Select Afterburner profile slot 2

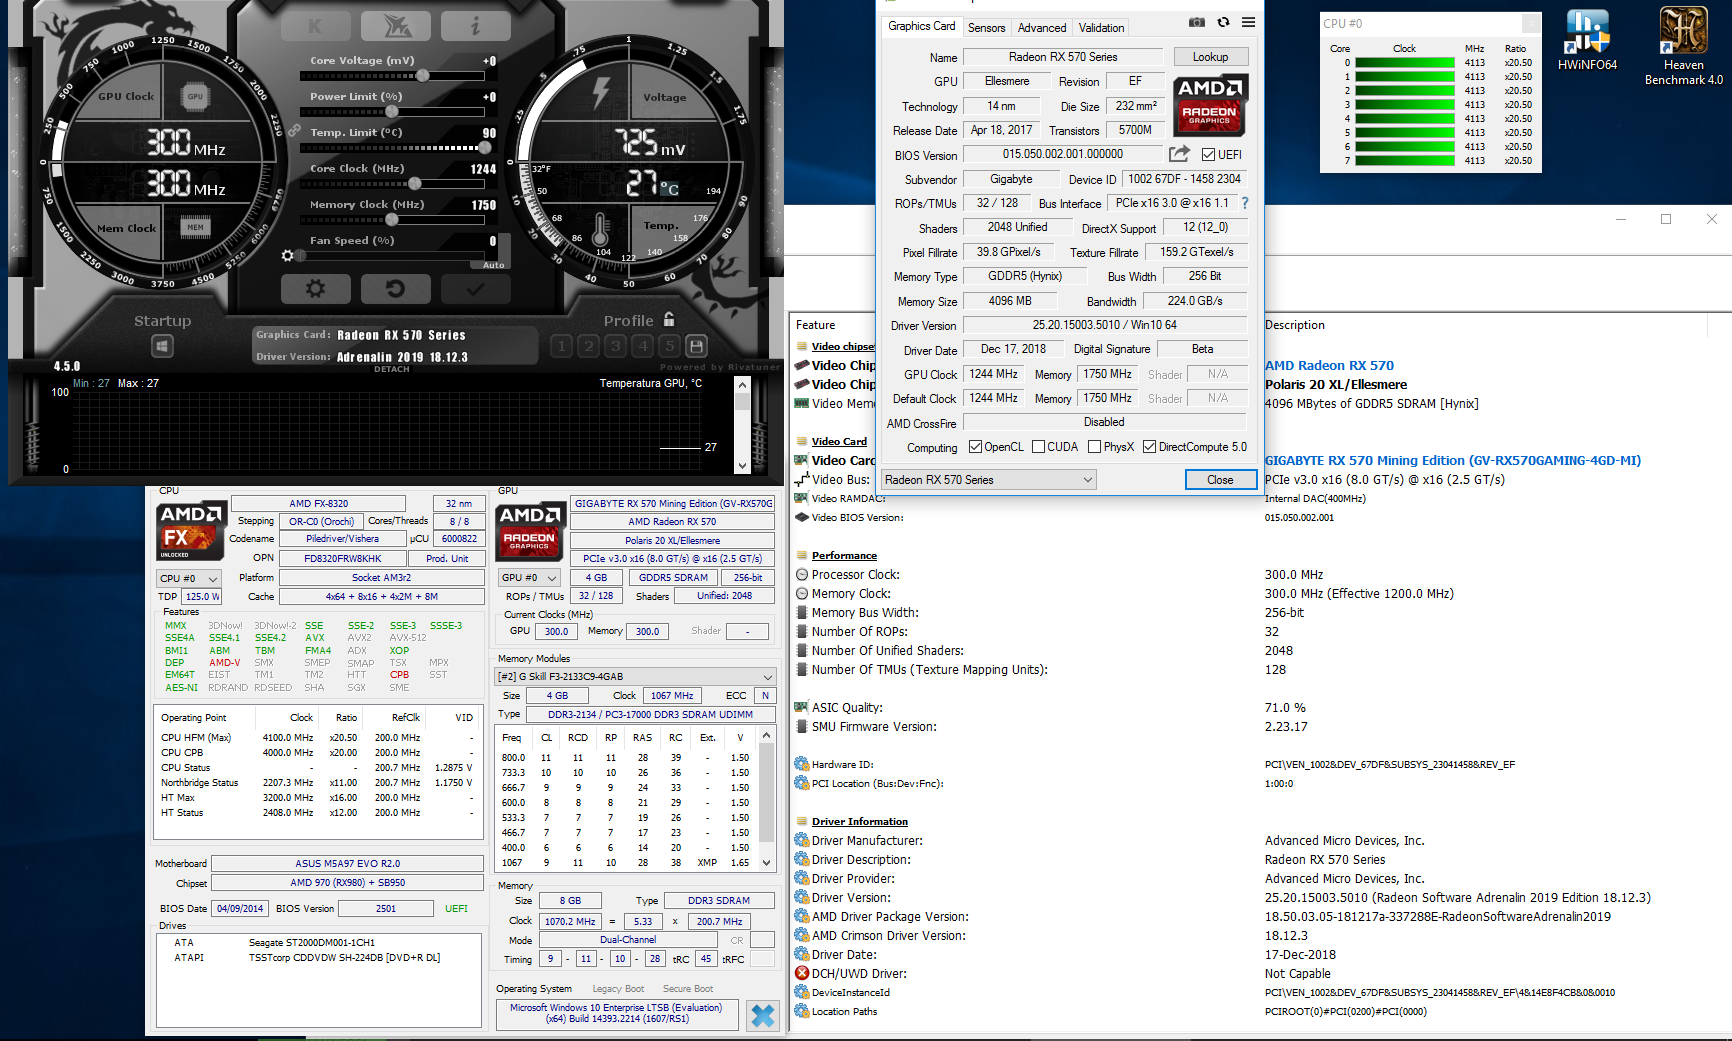point(589,346)
